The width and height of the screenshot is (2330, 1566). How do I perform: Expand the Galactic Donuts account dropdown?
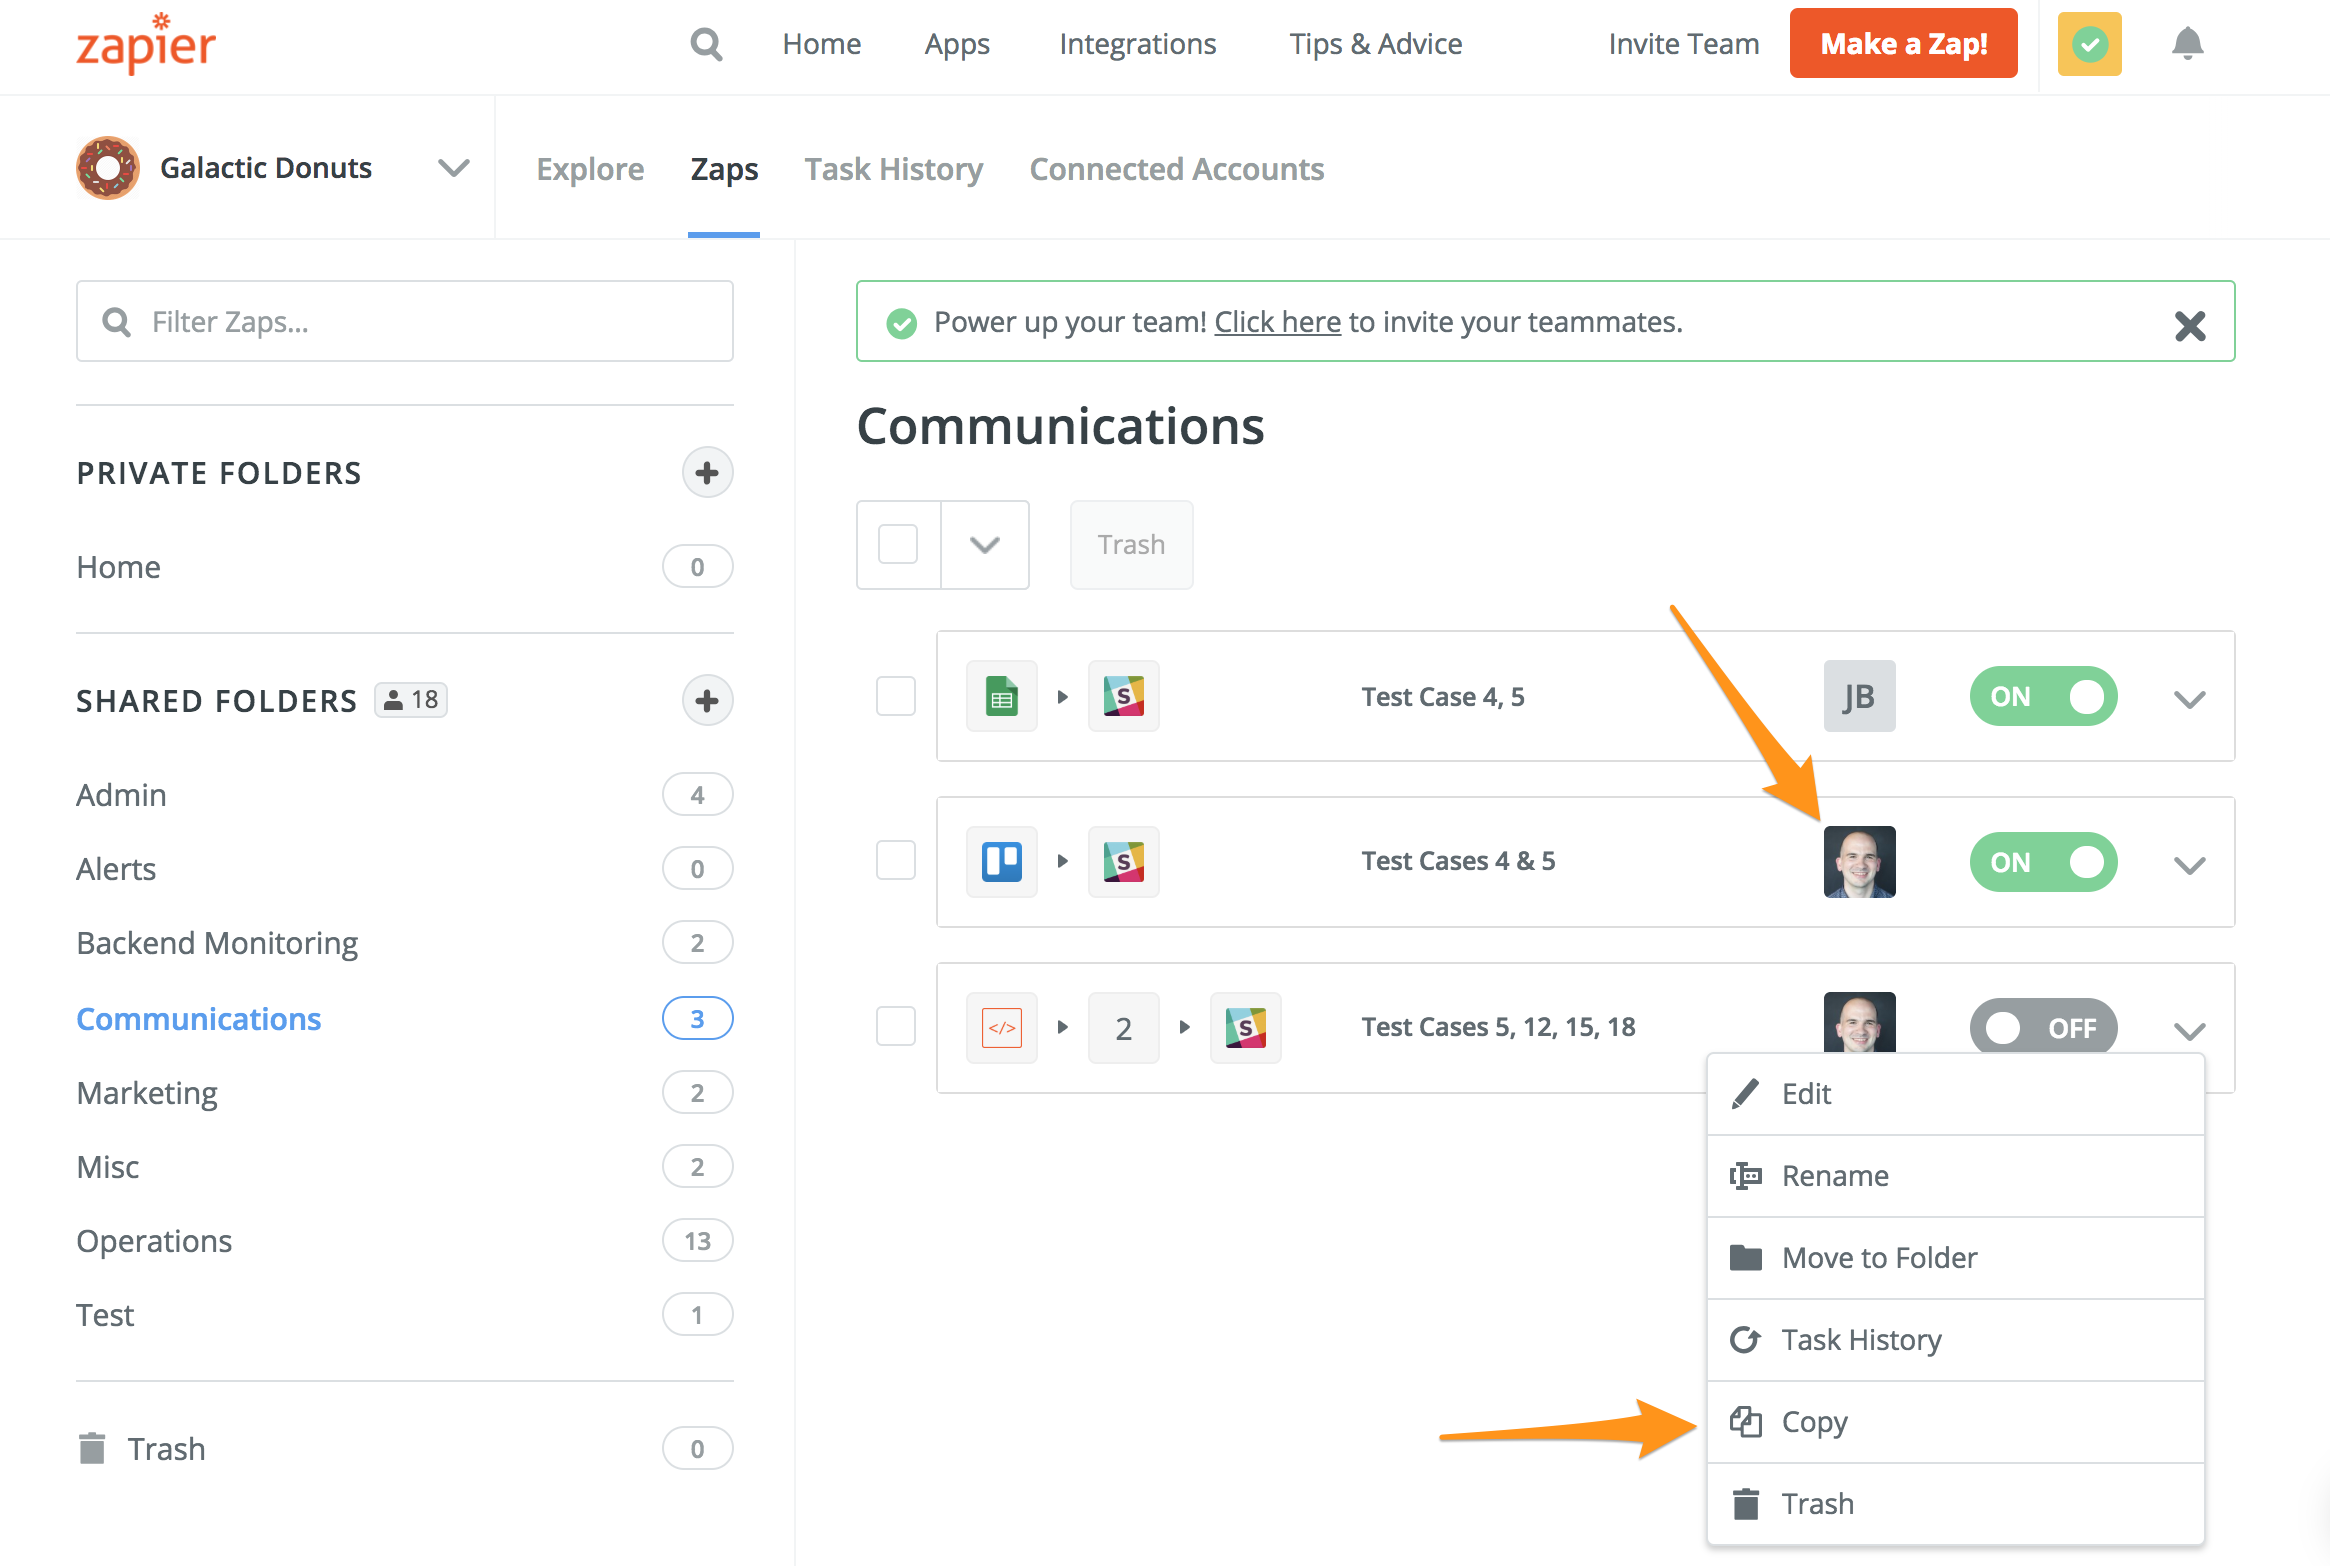452,167
